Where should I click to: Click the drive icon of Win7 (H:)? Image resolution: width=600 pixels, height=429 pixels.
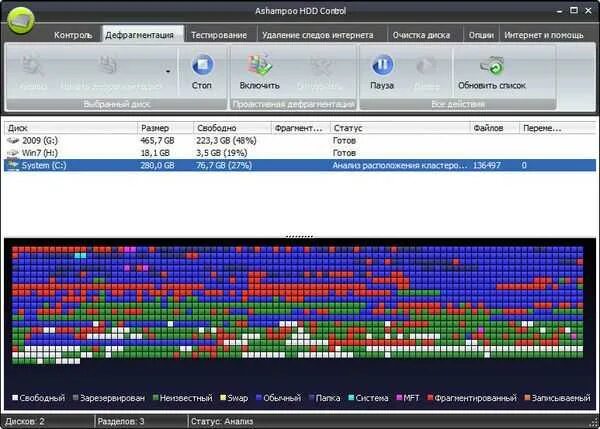[x=13, y=153]
